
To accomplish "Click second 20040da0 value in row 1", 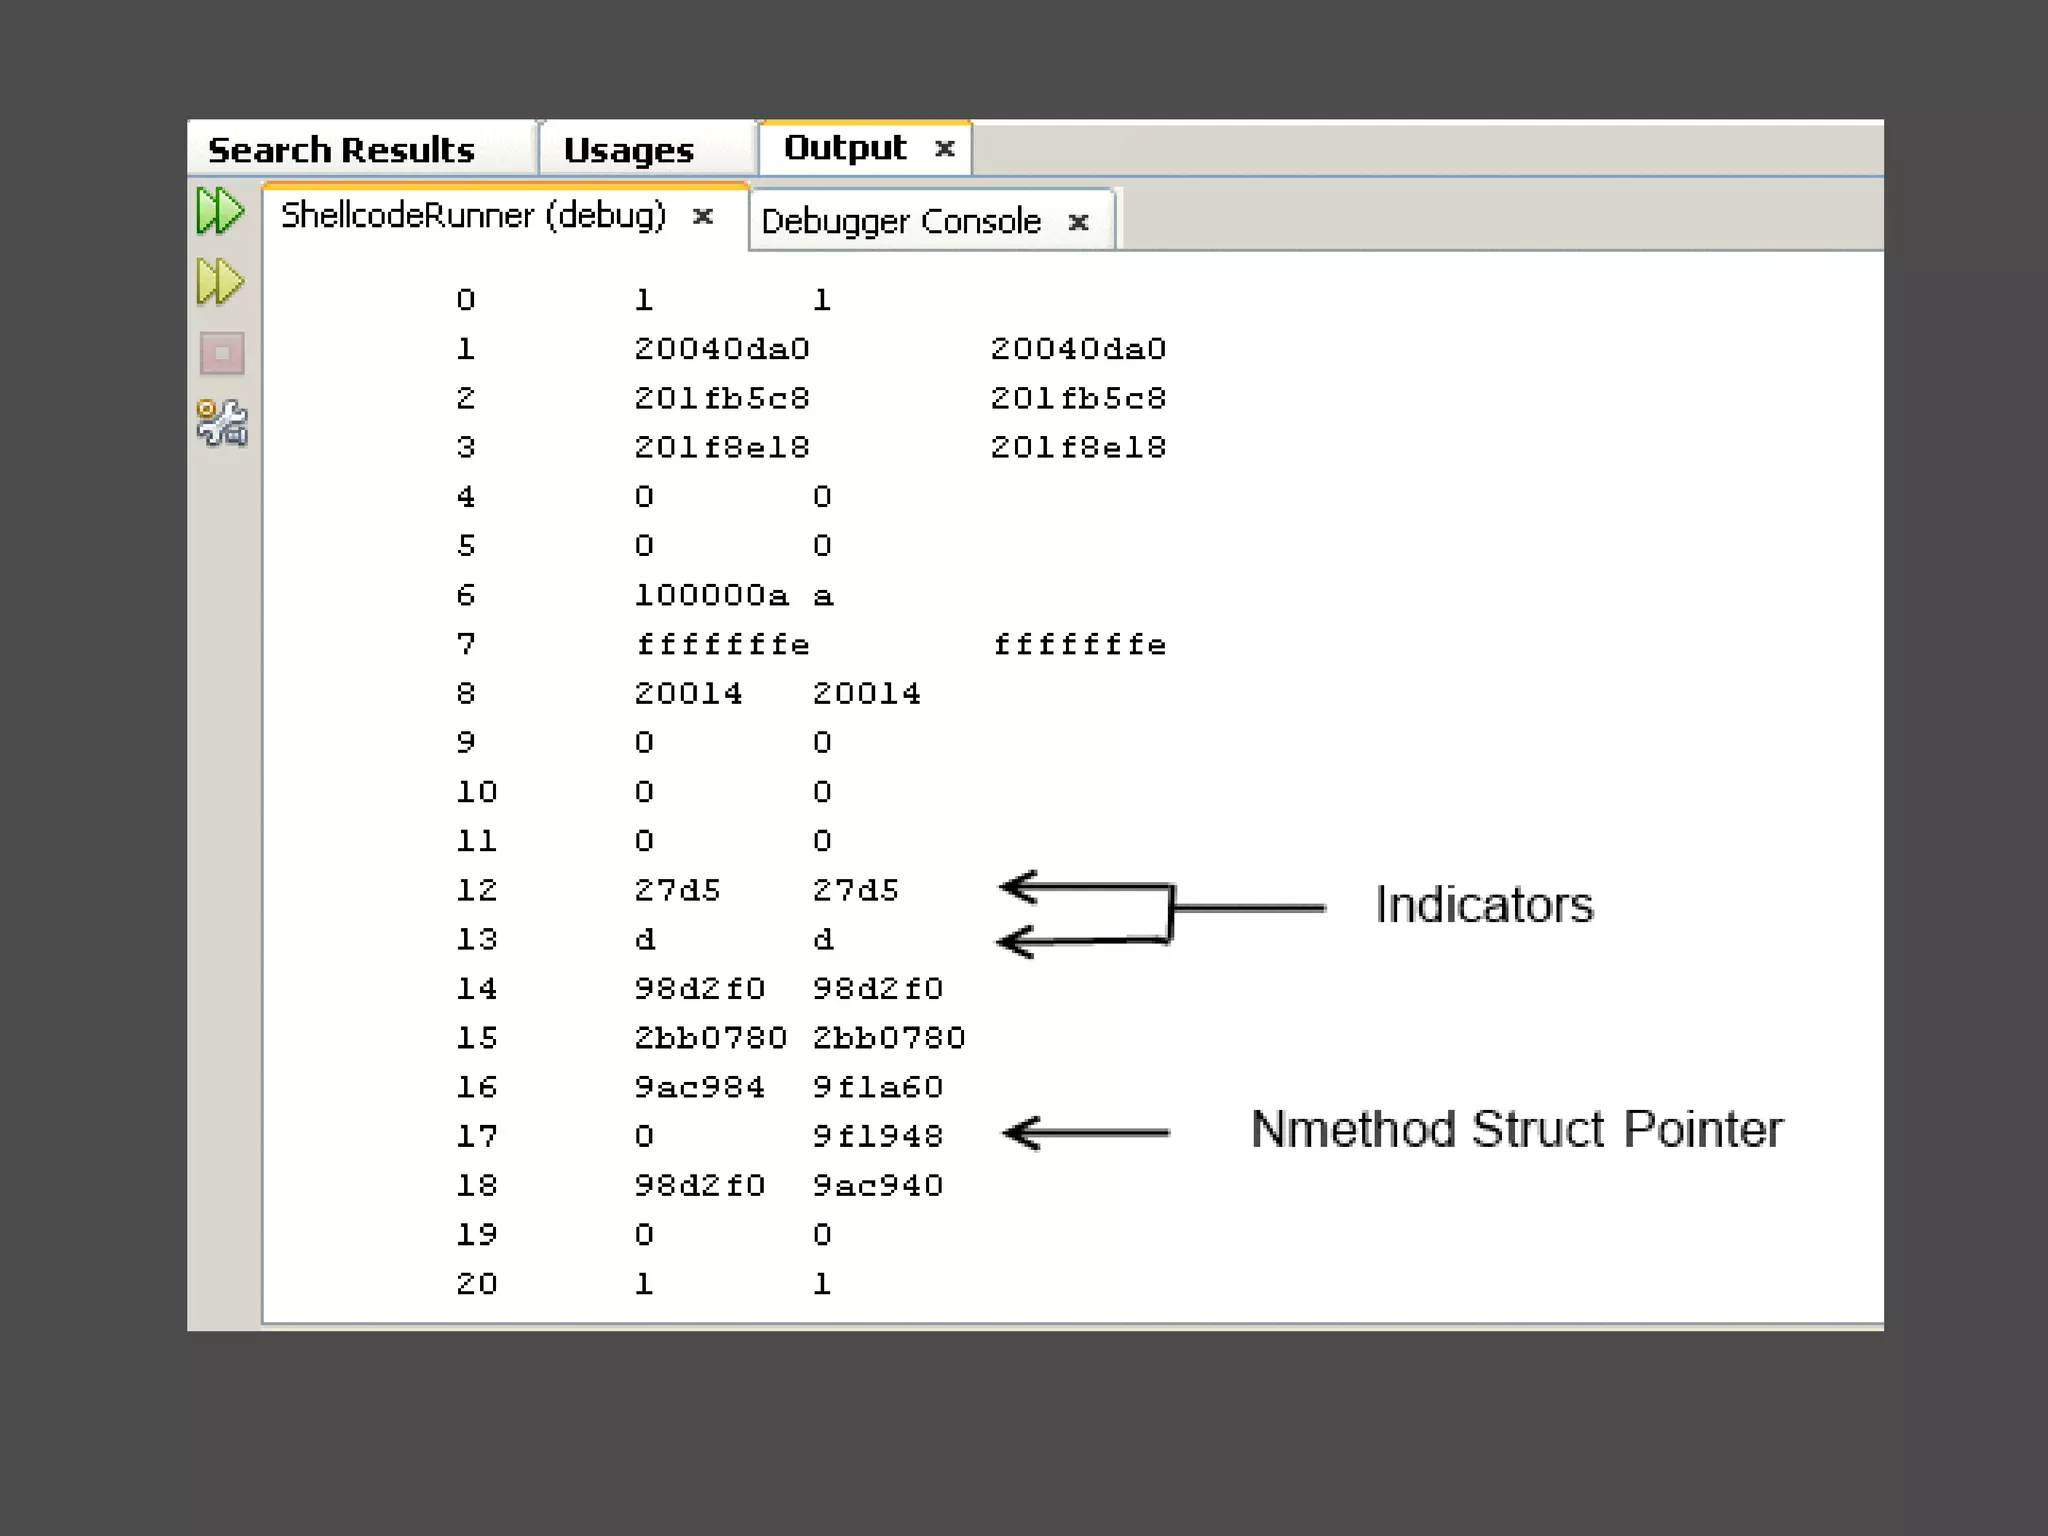I will (1078, 349).
